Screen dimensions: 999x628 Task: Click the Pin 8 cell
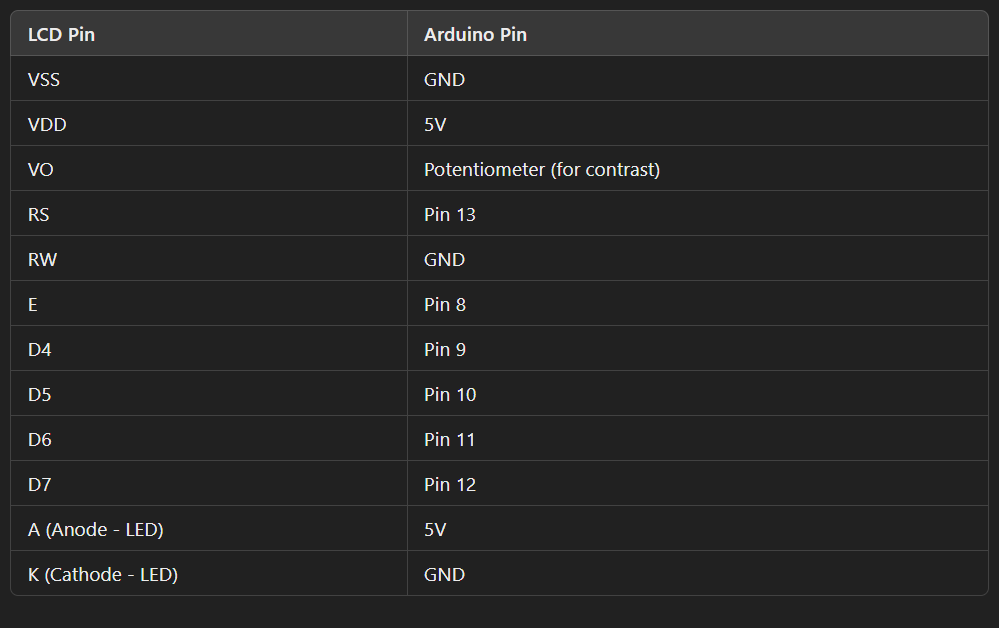tap(698, 304)
